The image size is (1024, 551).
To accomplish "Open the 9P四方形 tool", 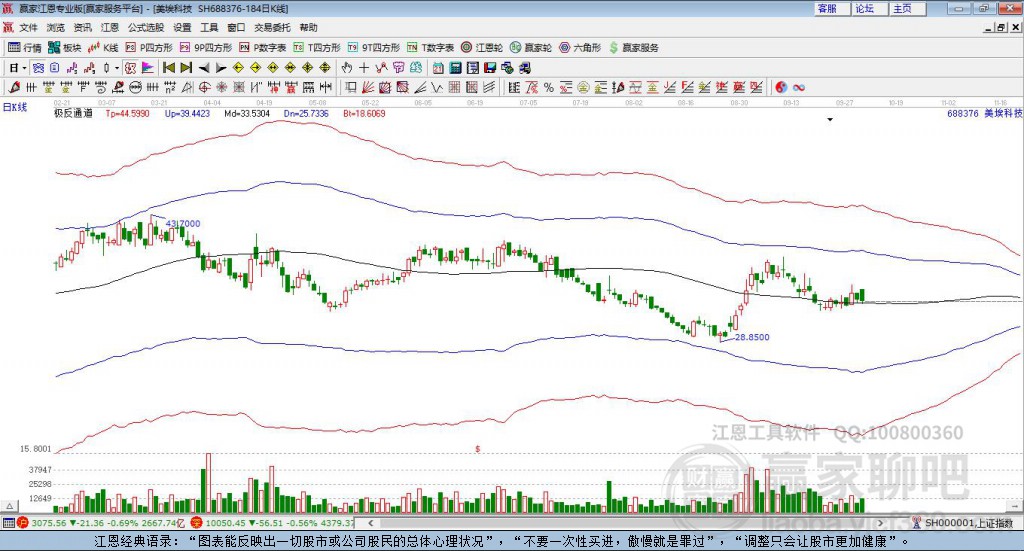I will [206, 48].
